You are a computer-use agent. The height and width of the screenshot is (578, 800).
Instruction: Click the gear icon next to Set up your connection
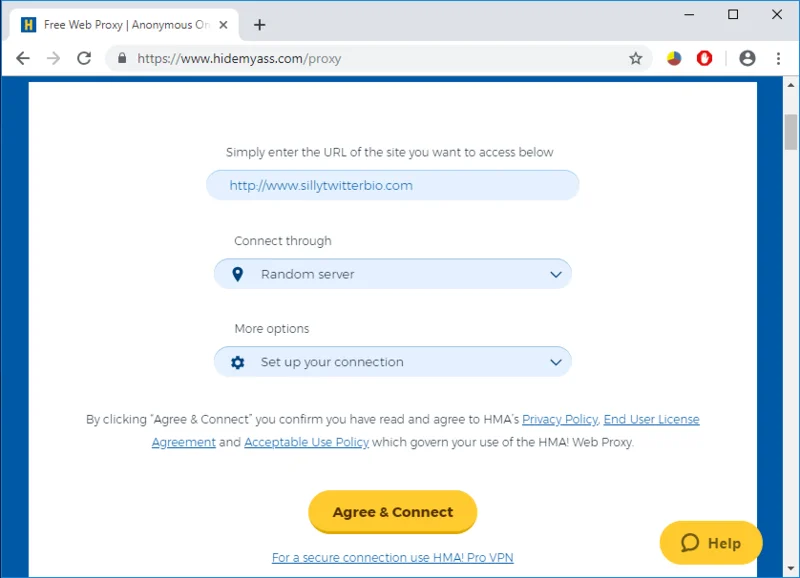tap(237, 362)
